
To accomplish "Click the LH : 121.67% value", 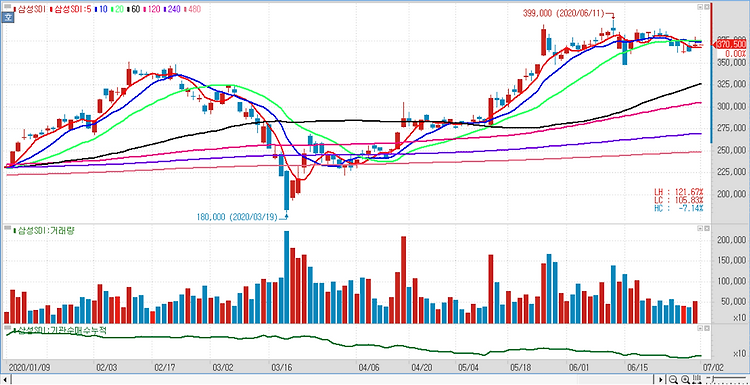I will 679,191.
